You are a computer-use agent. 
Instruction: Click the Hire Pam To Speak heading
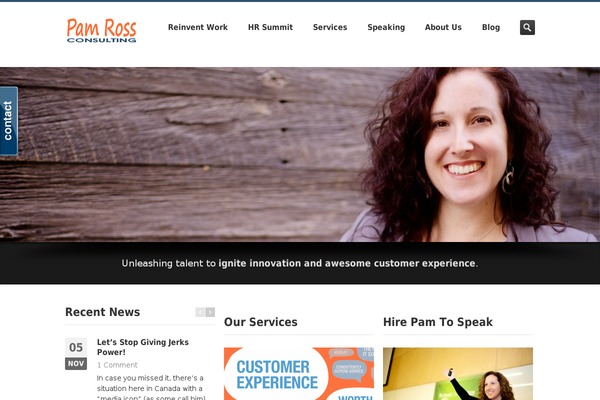[438, 322]
